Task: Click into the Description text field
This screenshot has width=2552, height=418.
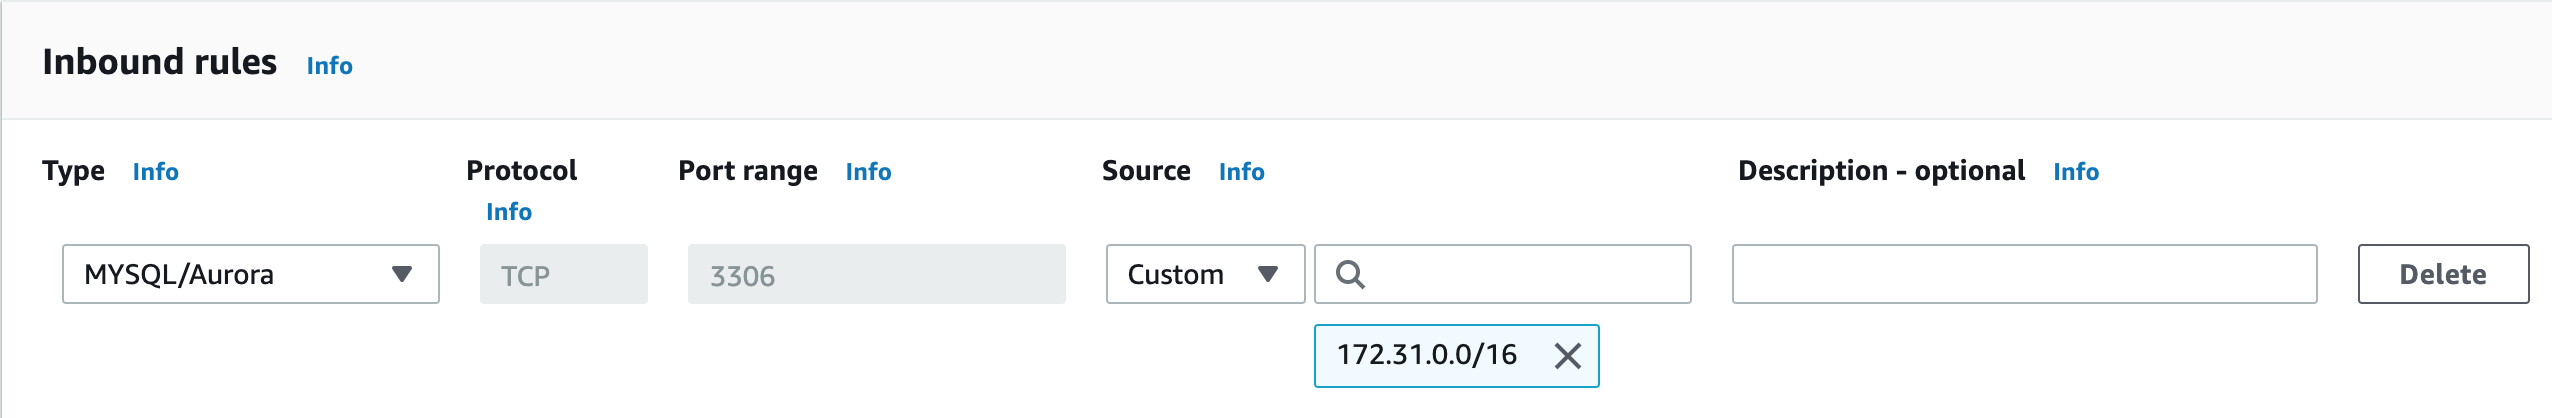Action: pyautogui.click(x=2023, y=274)
